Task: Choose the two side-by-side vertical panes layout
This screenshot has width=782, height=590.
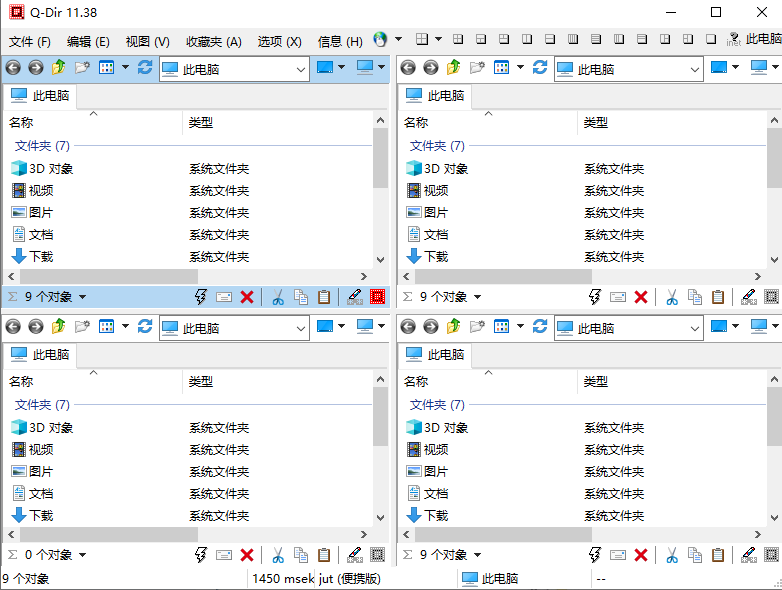Action: [527, 39]
